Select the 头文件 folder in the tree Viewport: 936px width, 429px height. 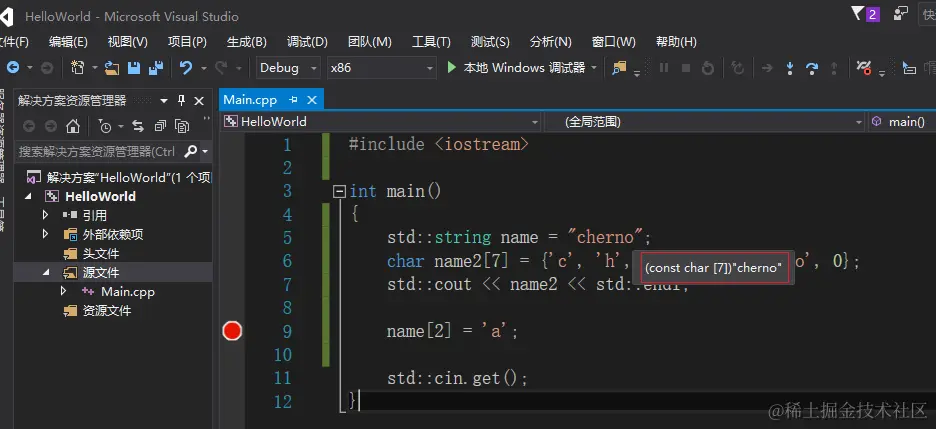pyautogui.click(x=101, y=254)
